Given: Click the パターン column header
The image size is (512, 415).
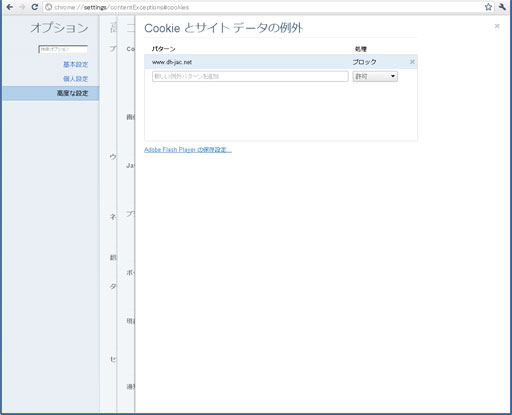Looking at the screenshot, I should (x=163, y=49).
